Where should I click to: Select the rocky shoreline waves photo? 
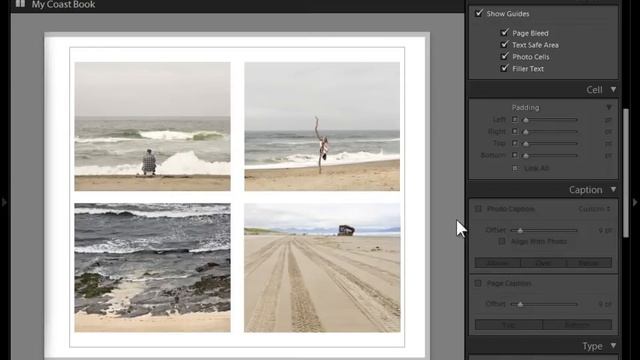tap(152, 267)
